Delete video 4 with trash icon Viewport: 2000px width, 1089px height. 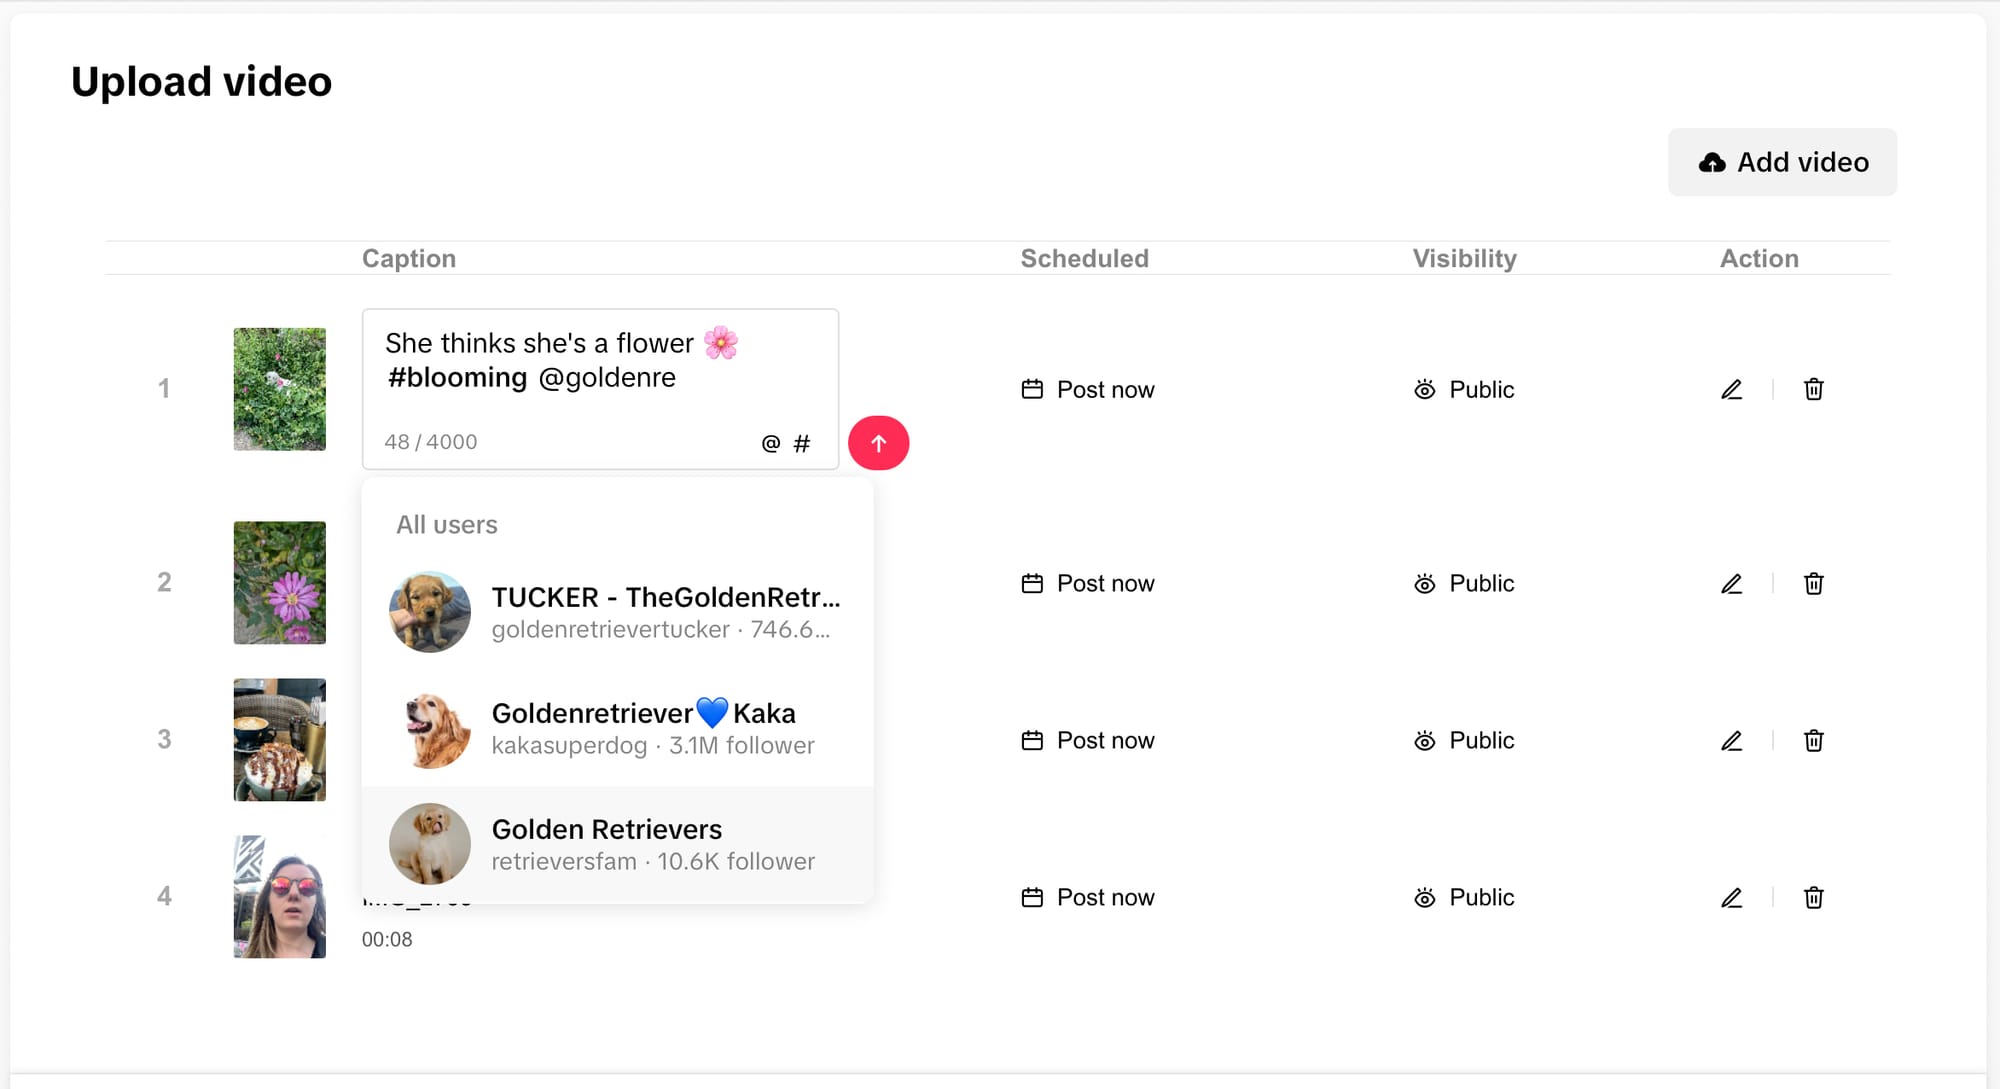point(1813,897)
